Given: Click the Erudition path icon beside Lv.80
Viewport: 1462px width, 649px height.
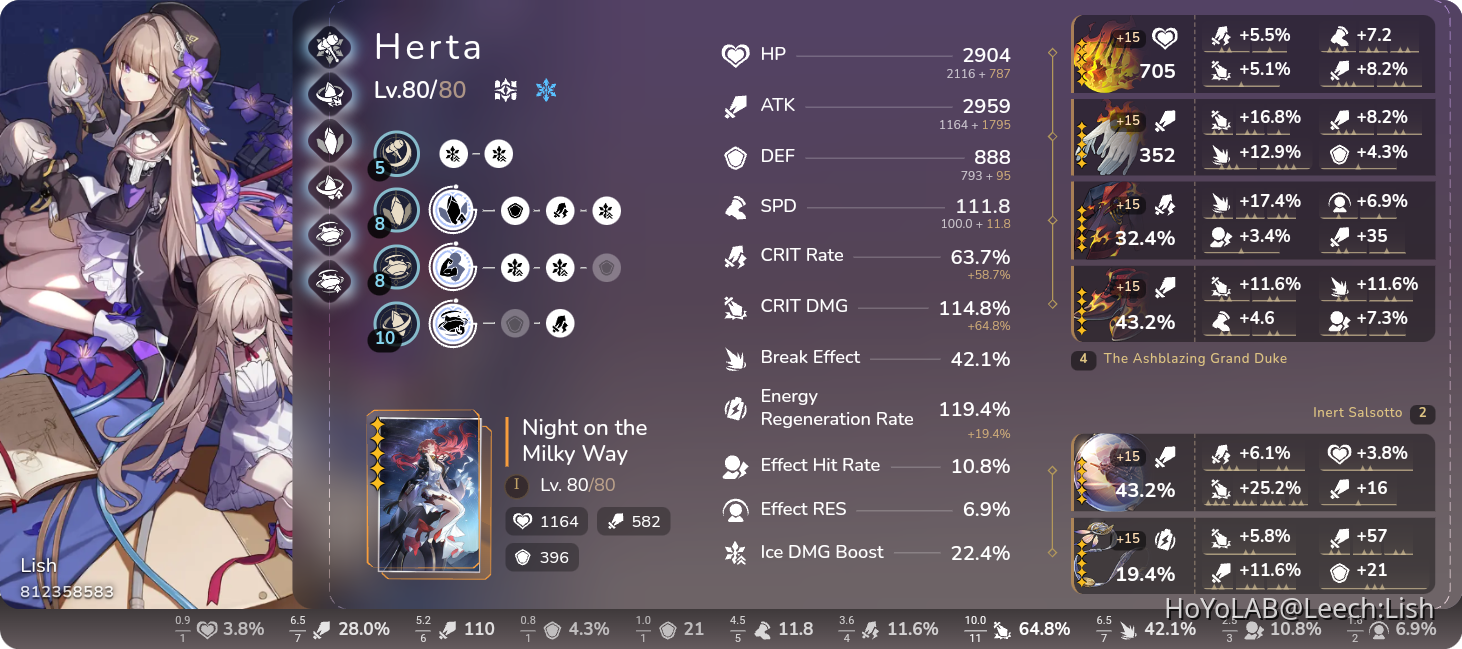Looking at the screenshot, I should point(505,89).
